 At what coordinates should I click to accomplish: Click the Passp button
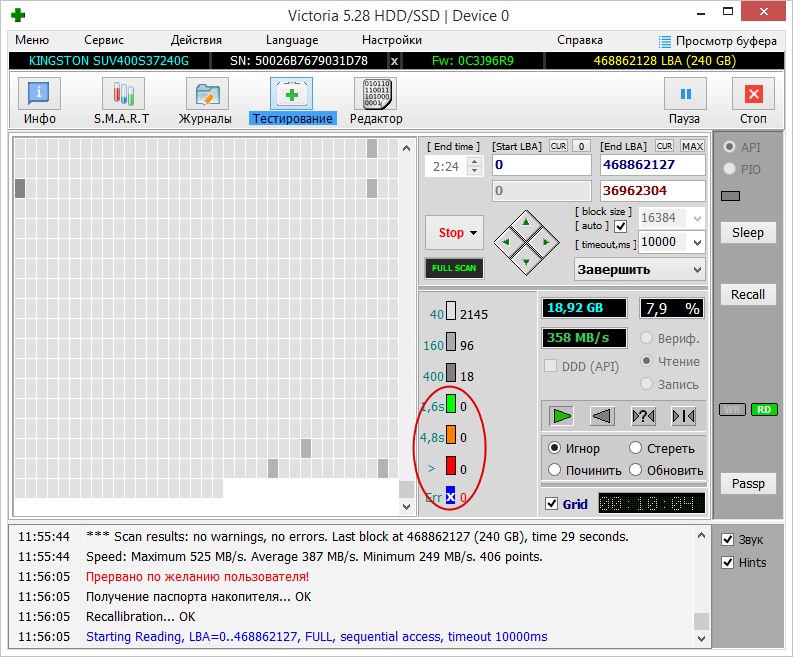[x=747, y=484]
